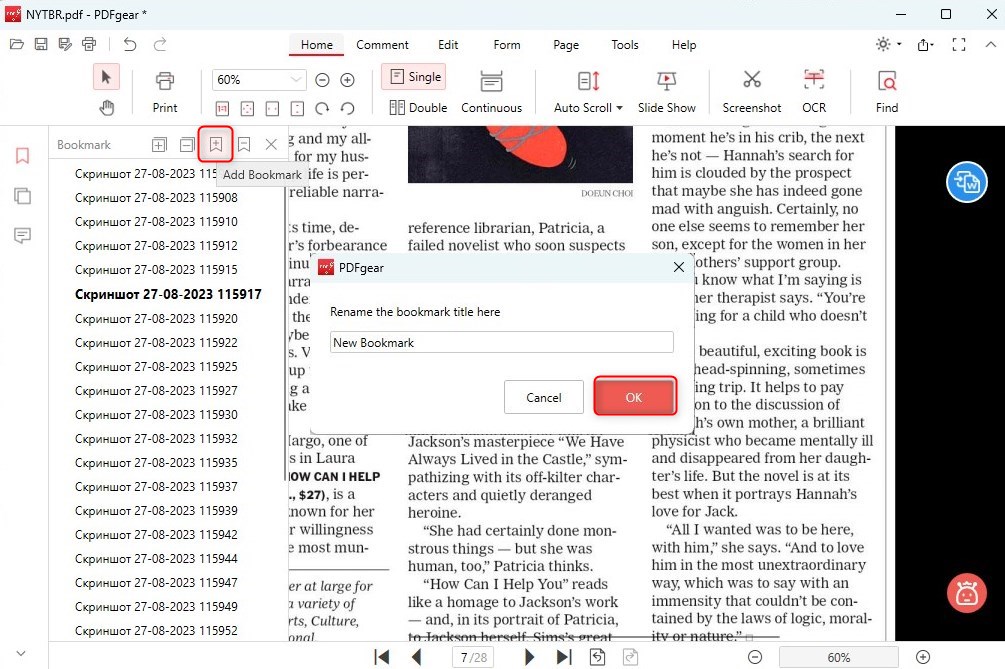Click Cancel in bookmark dialog
The height and width of the screenshot is (669, 1005).
click(x=543, y=397)
